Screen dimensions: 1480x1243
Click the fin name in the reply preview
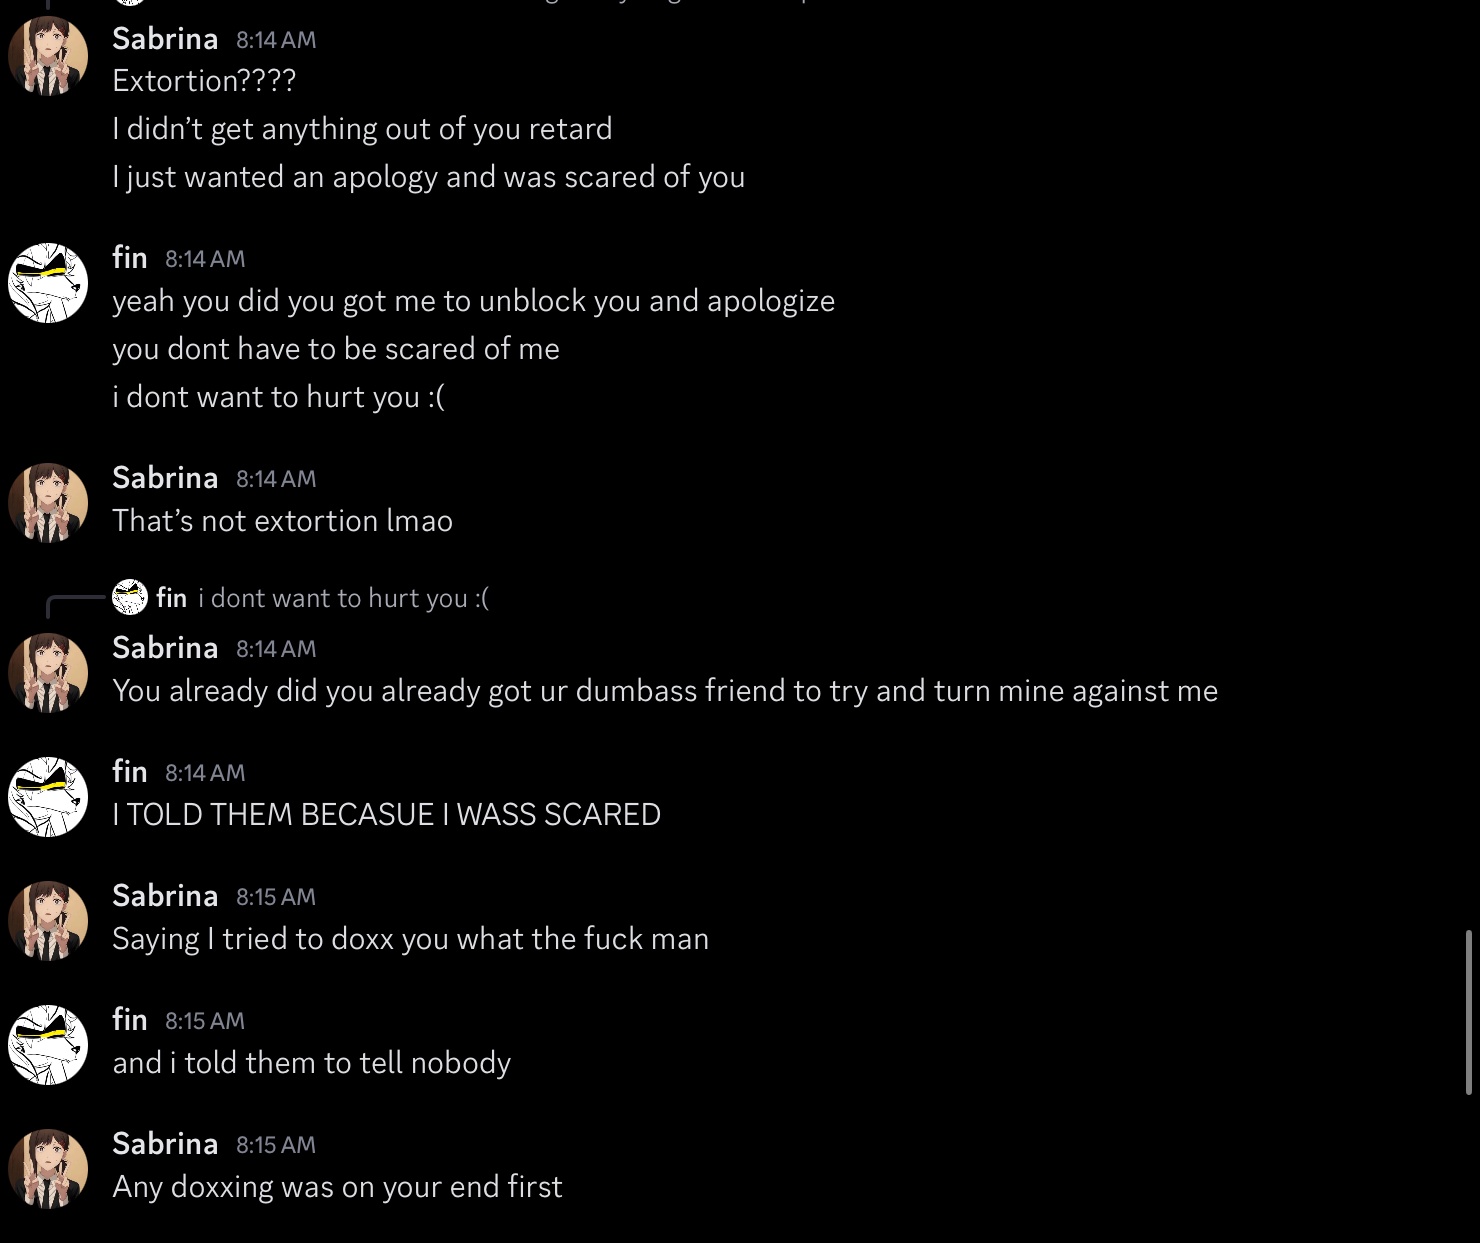coord(171,598)
